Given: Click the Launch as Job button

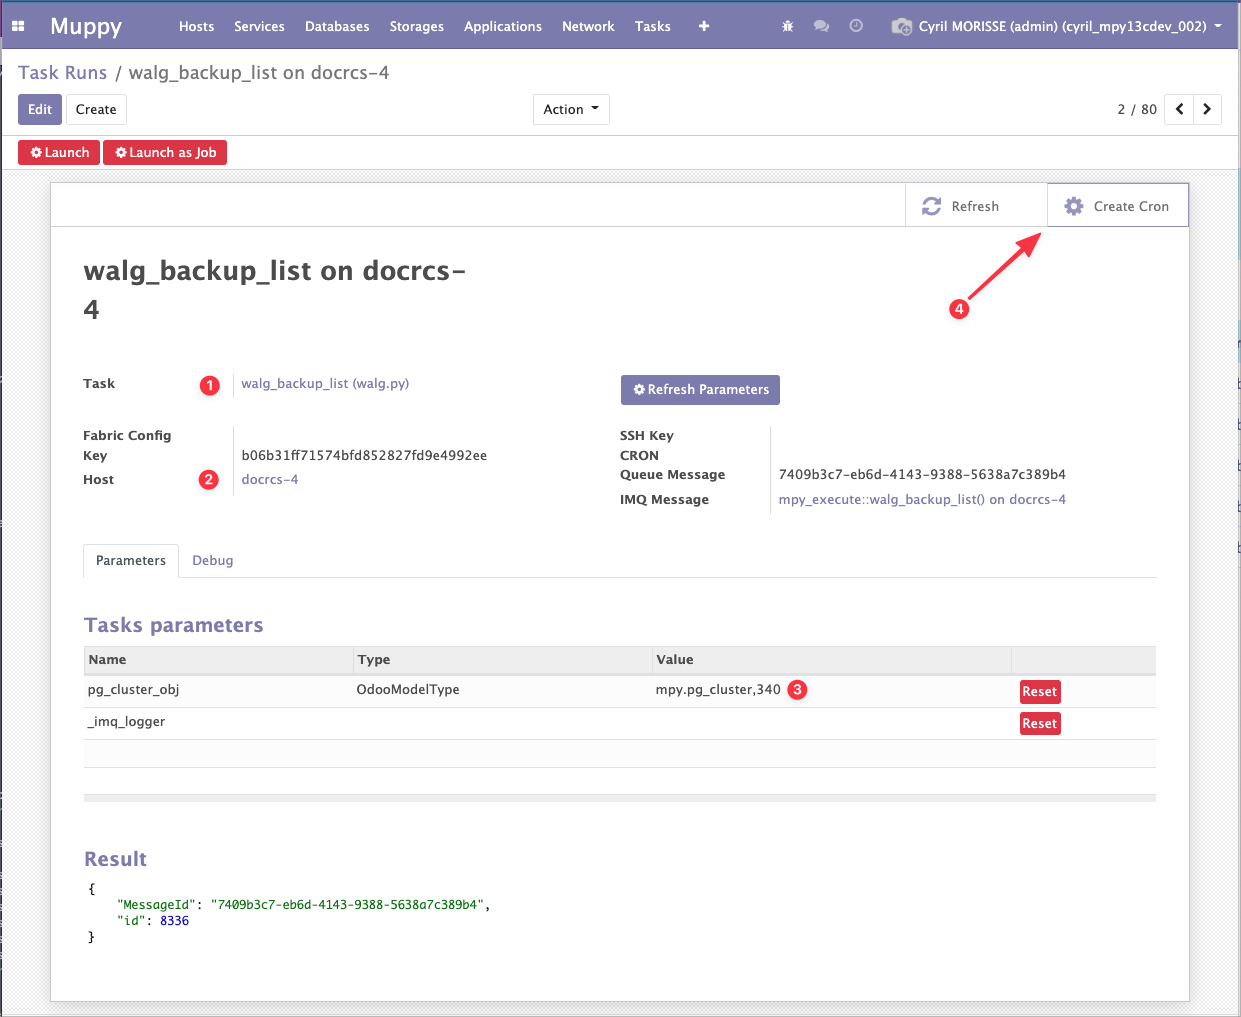Looking at the screenshot, I should click(166, 152).
